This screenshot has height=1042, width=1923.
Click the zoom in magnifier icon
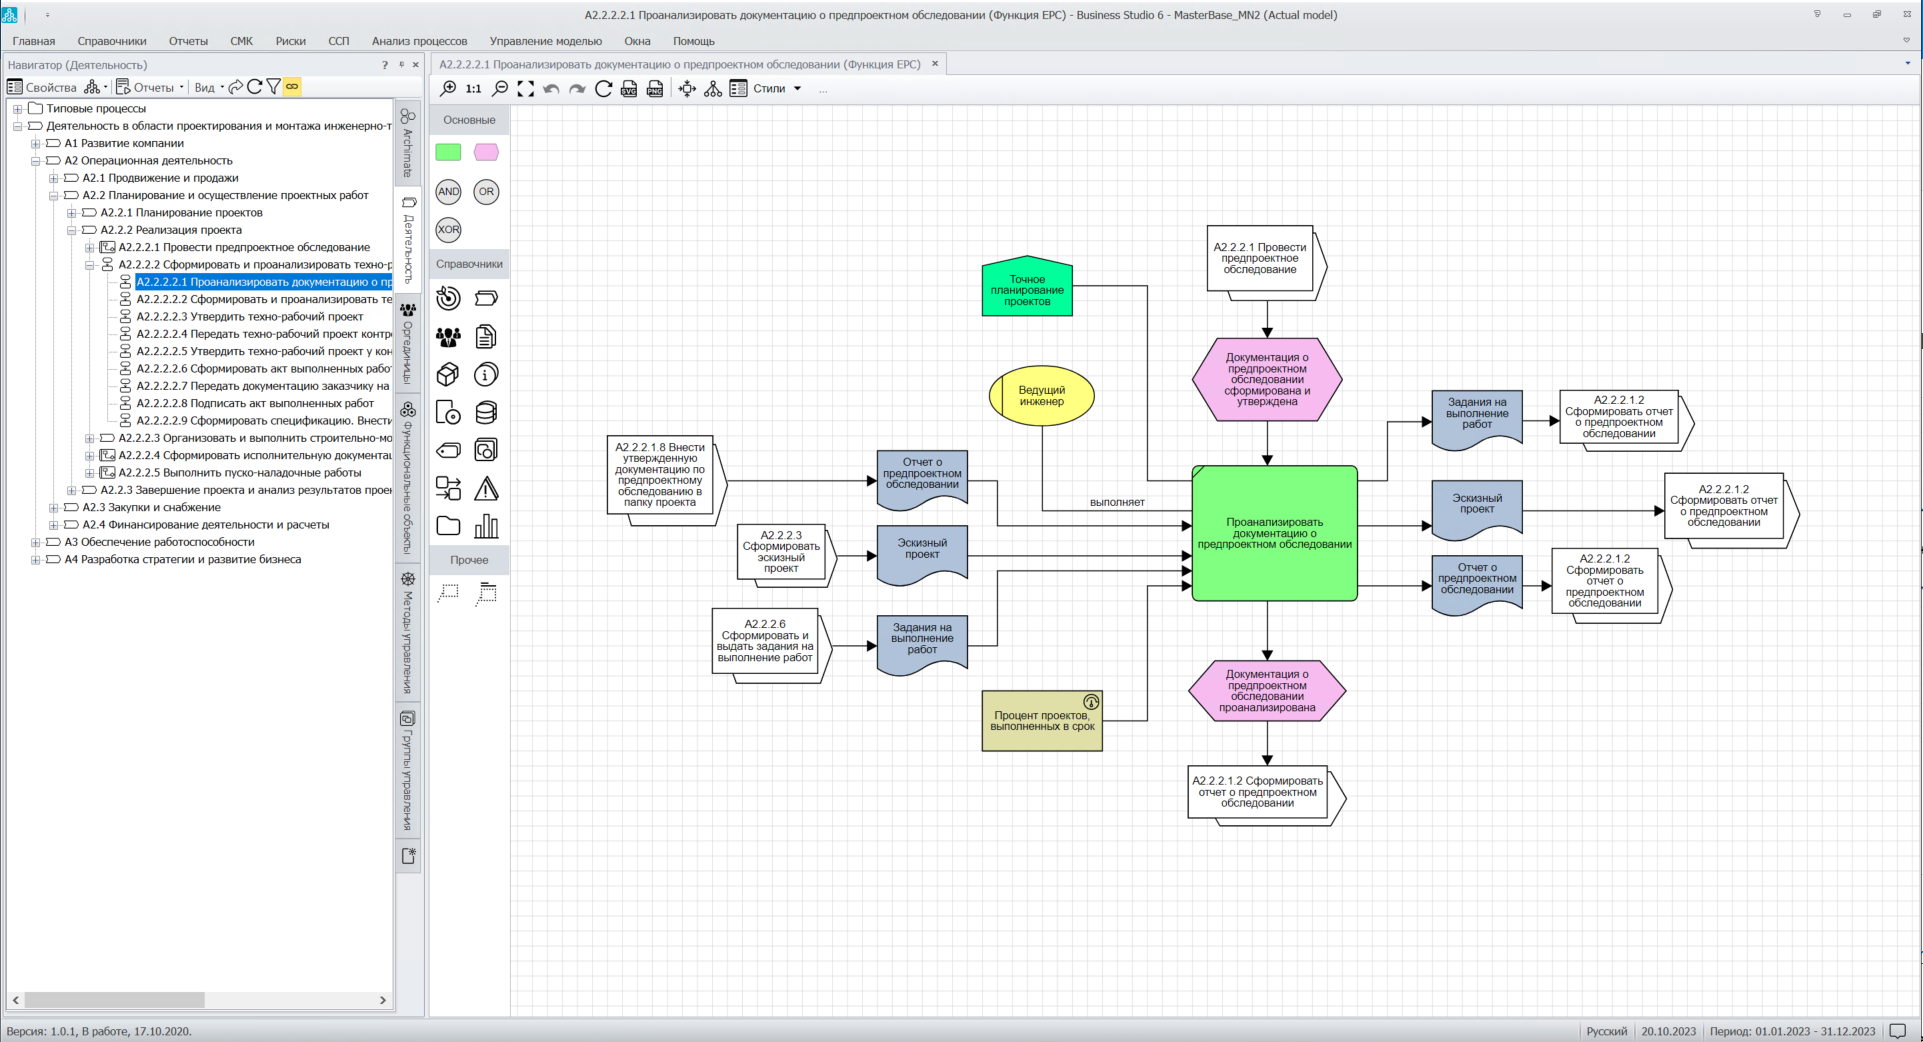[448, 89]
